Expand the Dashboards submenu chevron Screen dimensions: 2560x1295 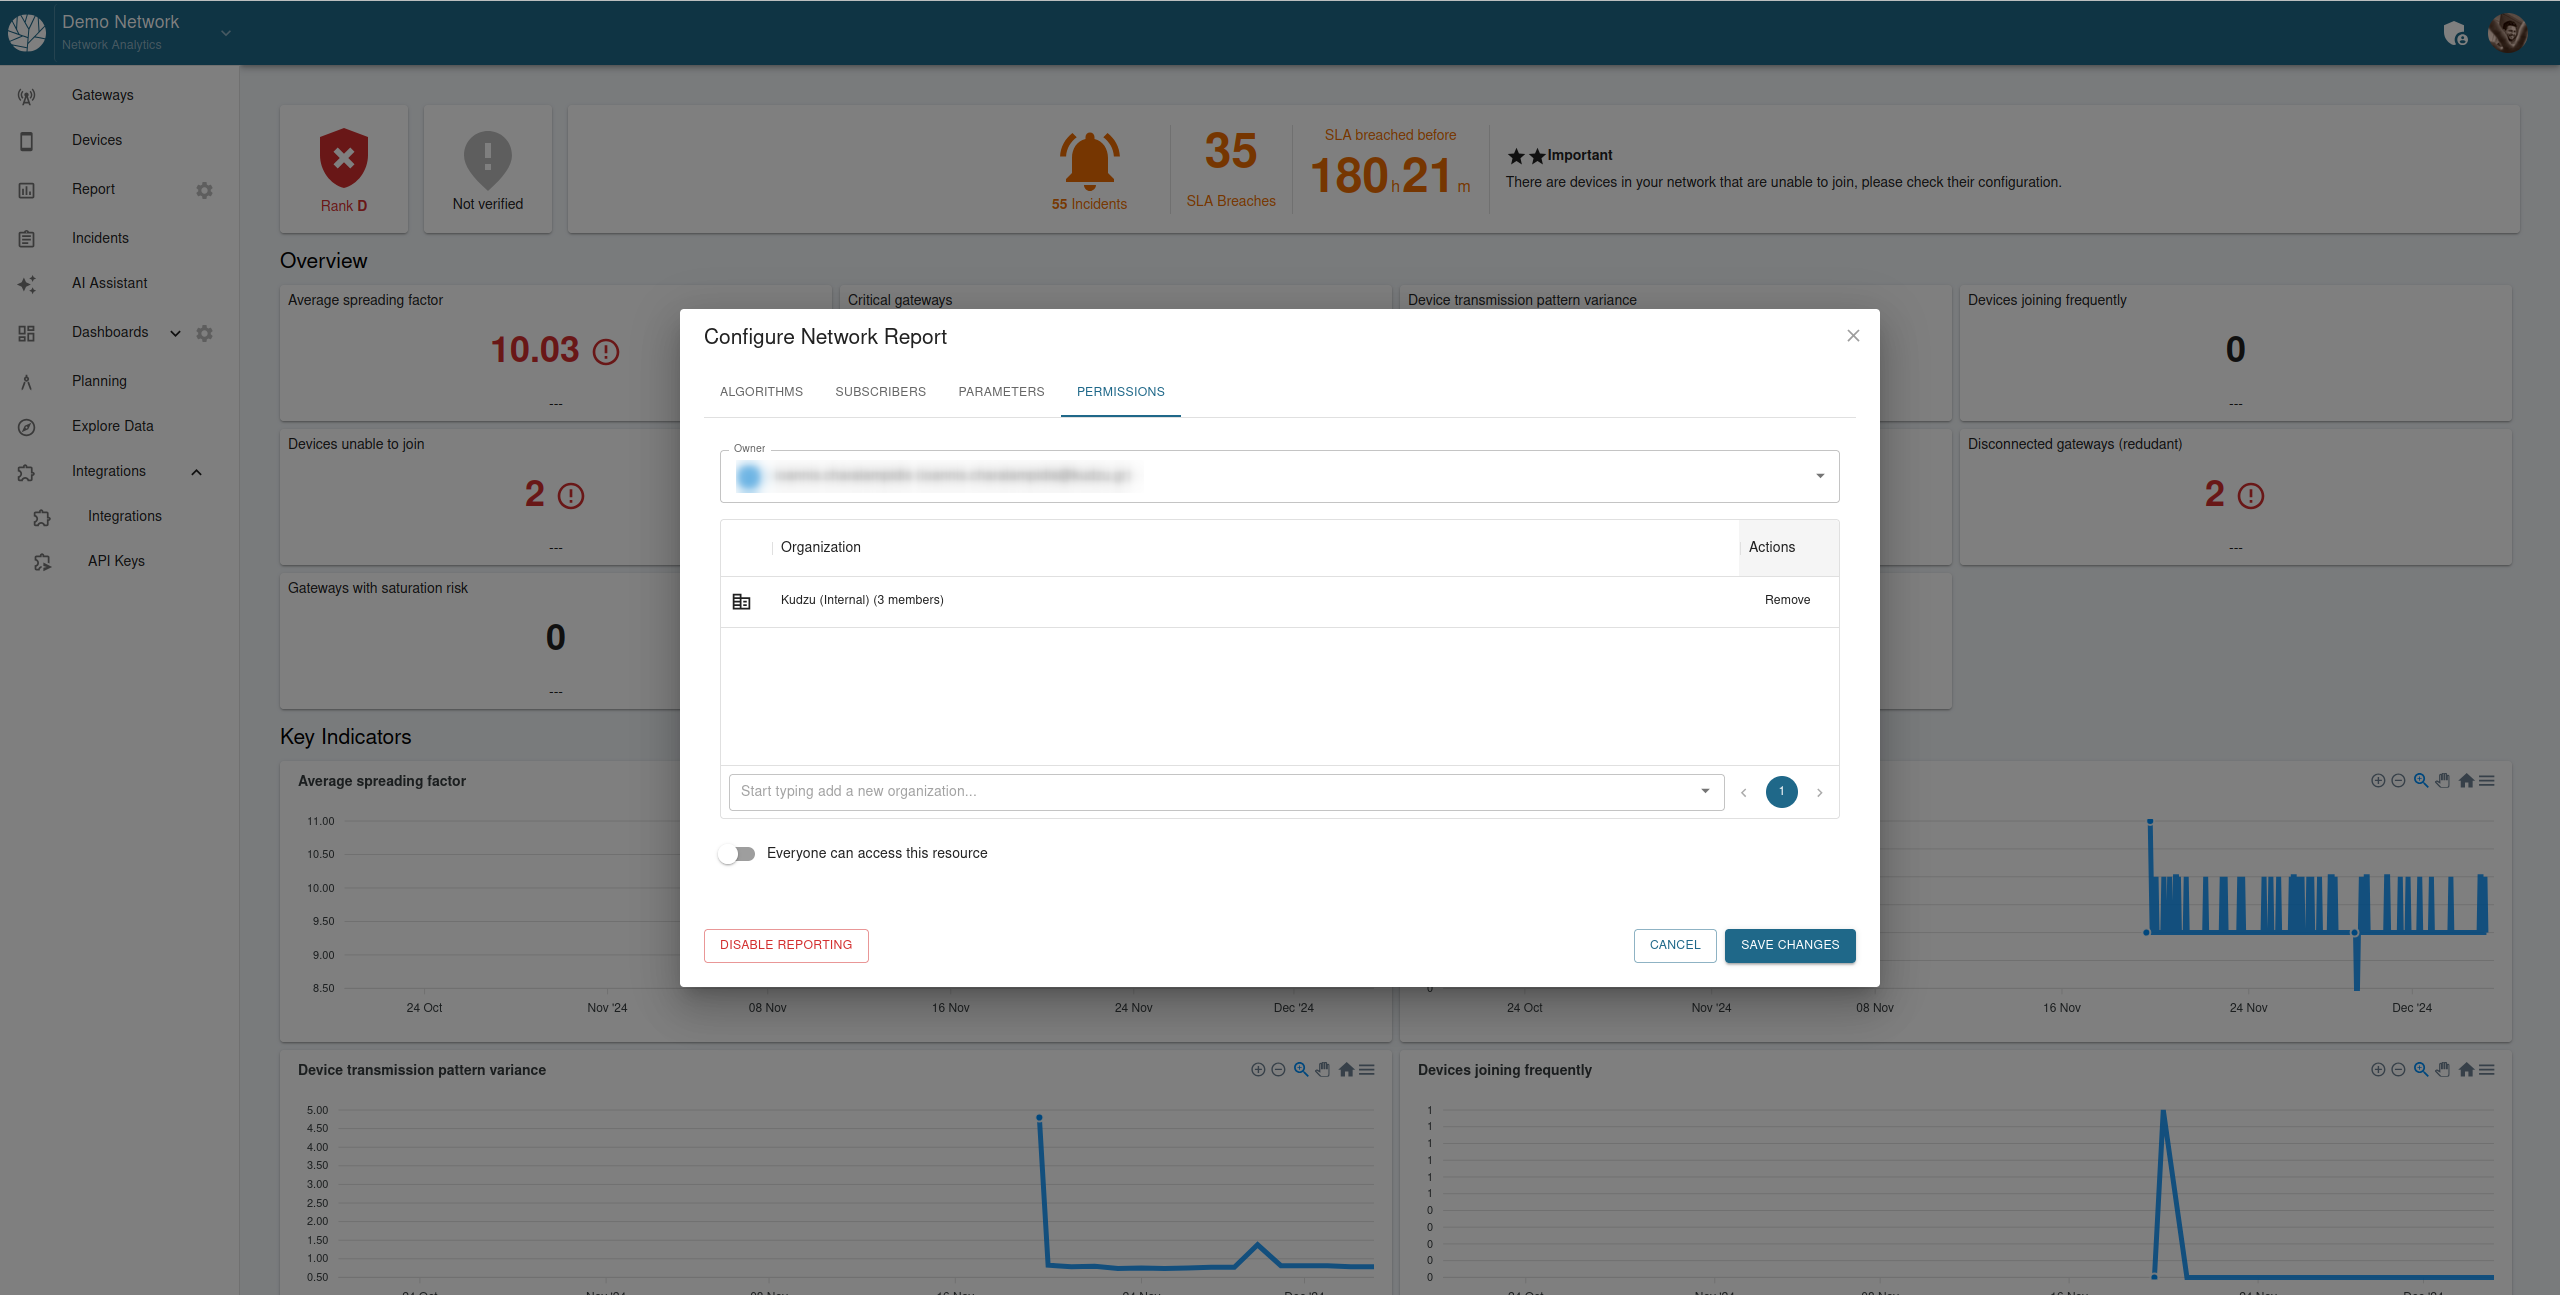[x=175, y=333]
